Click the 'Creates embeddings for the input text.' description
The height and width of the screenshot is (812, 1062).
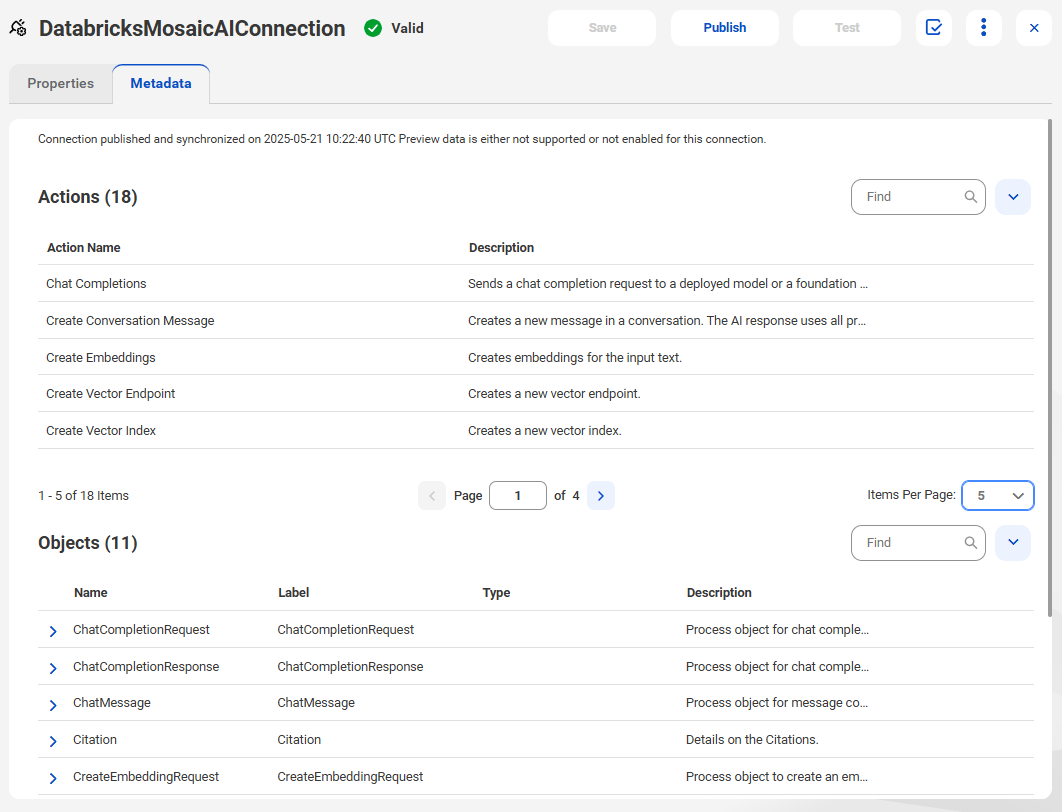[574, 358]
